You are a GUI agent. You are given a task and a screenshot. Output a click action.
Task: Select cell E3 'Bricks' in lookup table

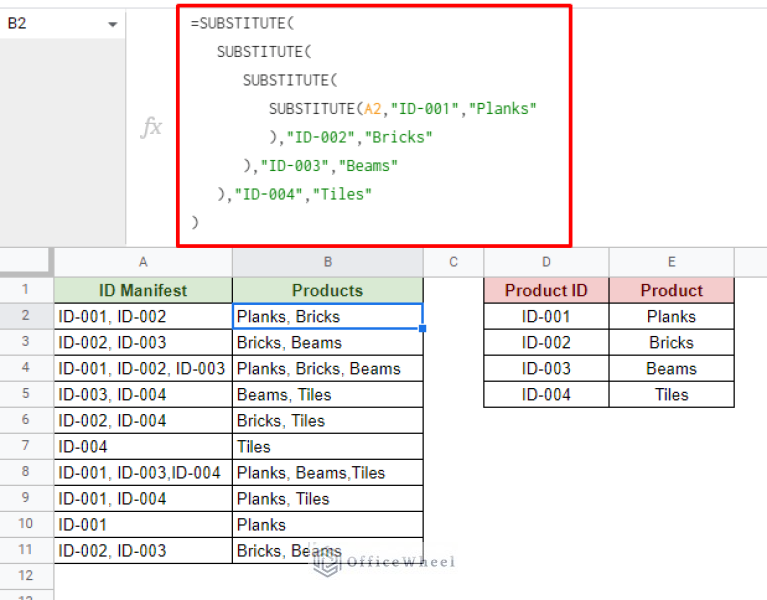pos(672,342)
